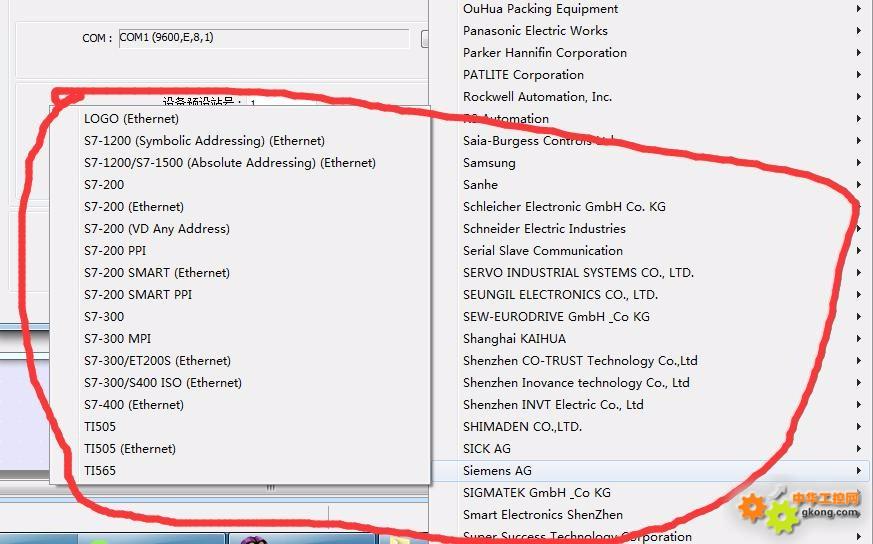Screen dimensions: 873x544
Task: Expand arrow beside Rockwell Automation, Inc.
Action: point(859,97)
